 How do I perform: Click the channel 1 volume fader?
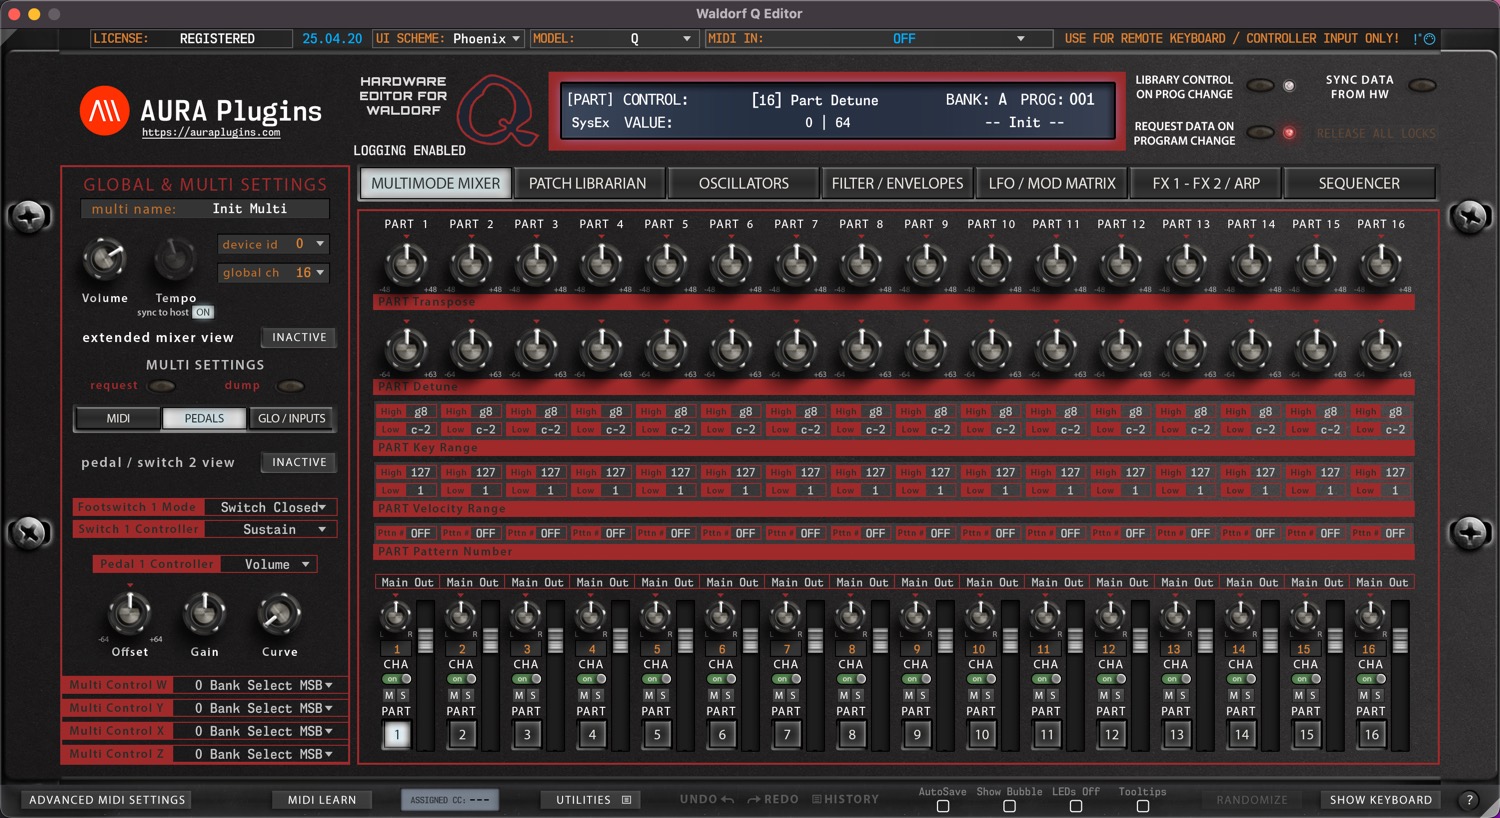click(x=425, y=641)
